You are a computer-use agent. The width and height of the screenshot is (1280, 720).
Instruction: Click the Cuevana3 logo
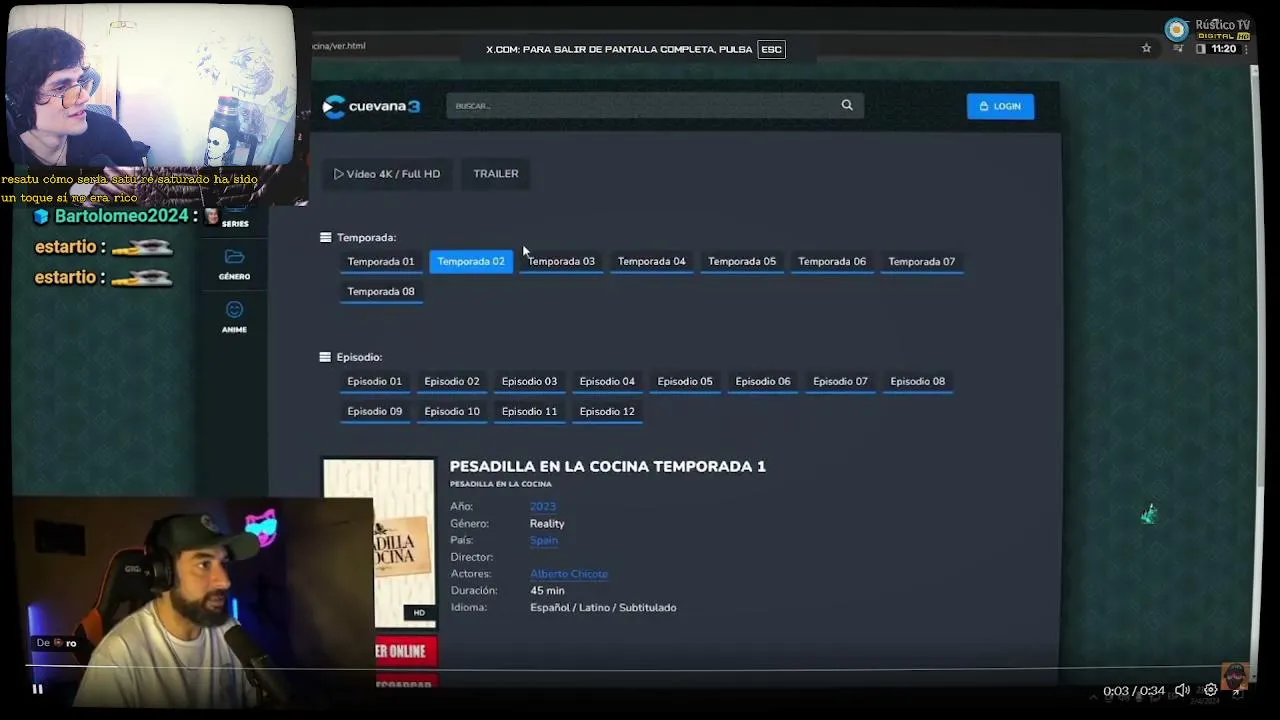pyautogui.click(x=372, y=106)
